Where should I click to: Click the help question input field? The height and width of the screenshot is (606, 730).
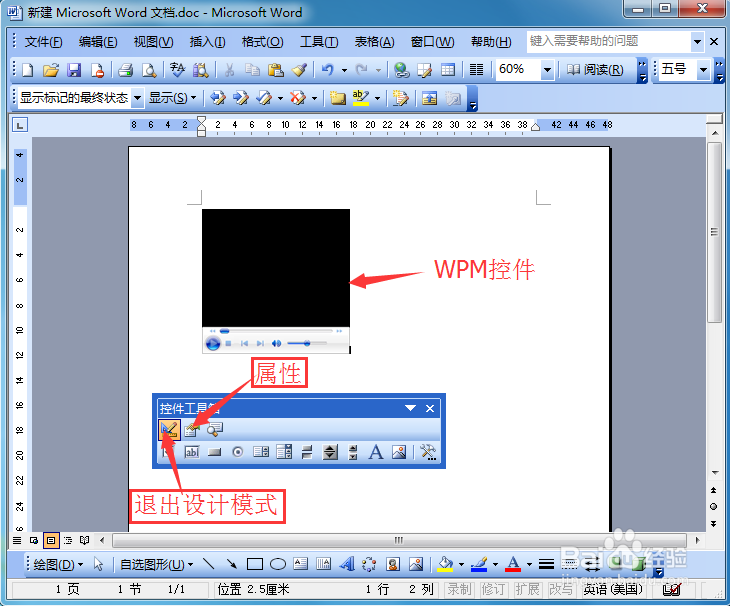tap(609, 42)
